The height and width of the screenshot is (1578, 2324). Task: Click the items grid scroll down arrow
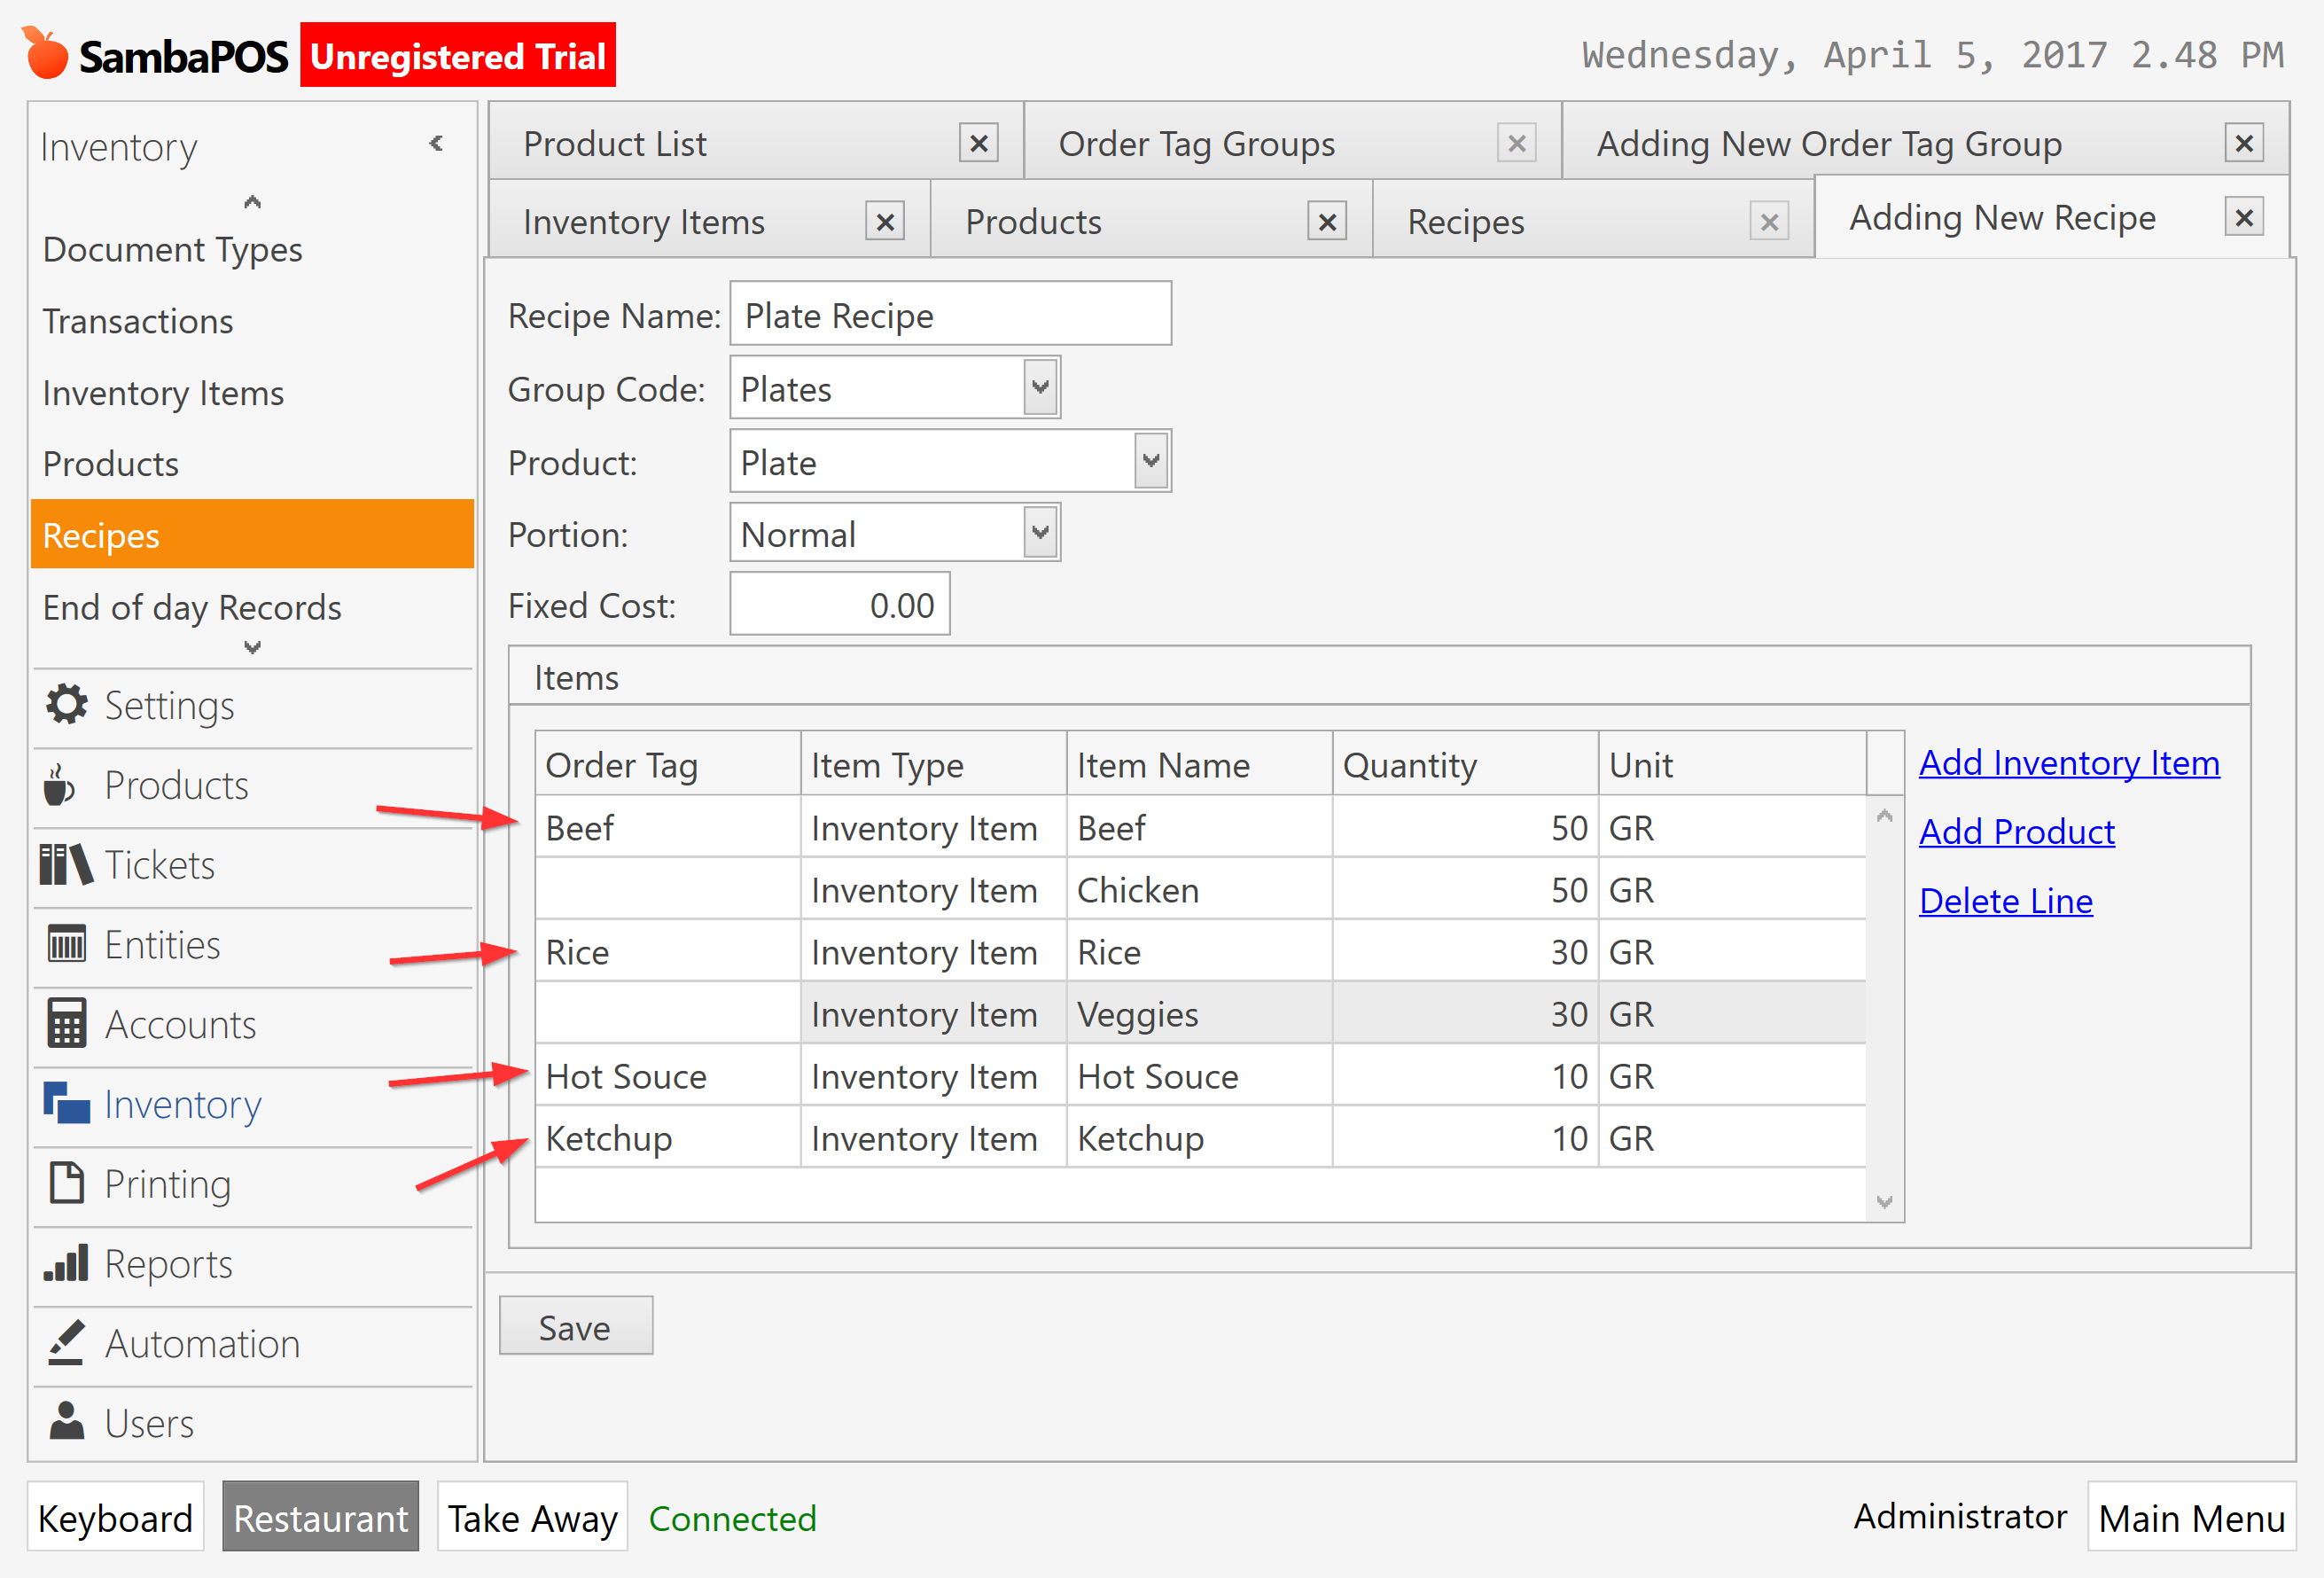[1884, 1201]
